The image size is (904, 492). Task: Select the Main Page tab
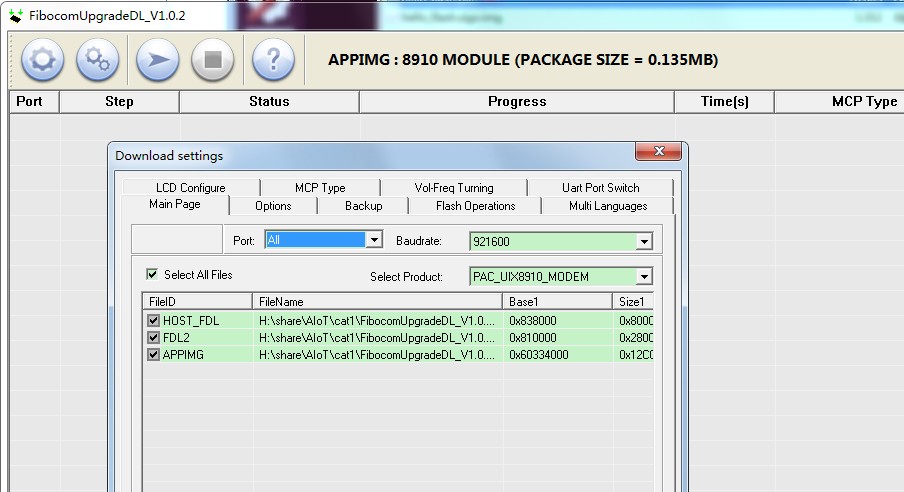[x=175, y=204]
